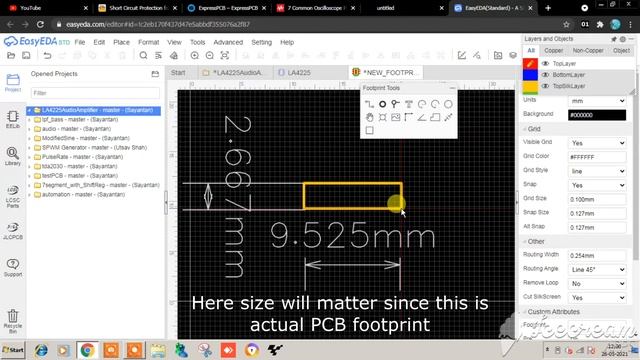This screenshot has height=360, width=640.
Task: Open the Recycle Bin sidebar item
Action: [13, 322]
